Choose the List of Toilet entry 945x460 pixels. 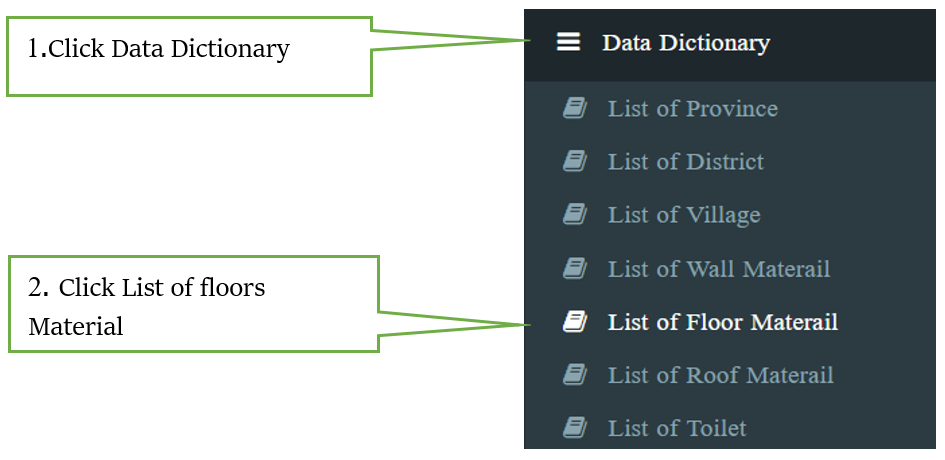tap(730, 428)
